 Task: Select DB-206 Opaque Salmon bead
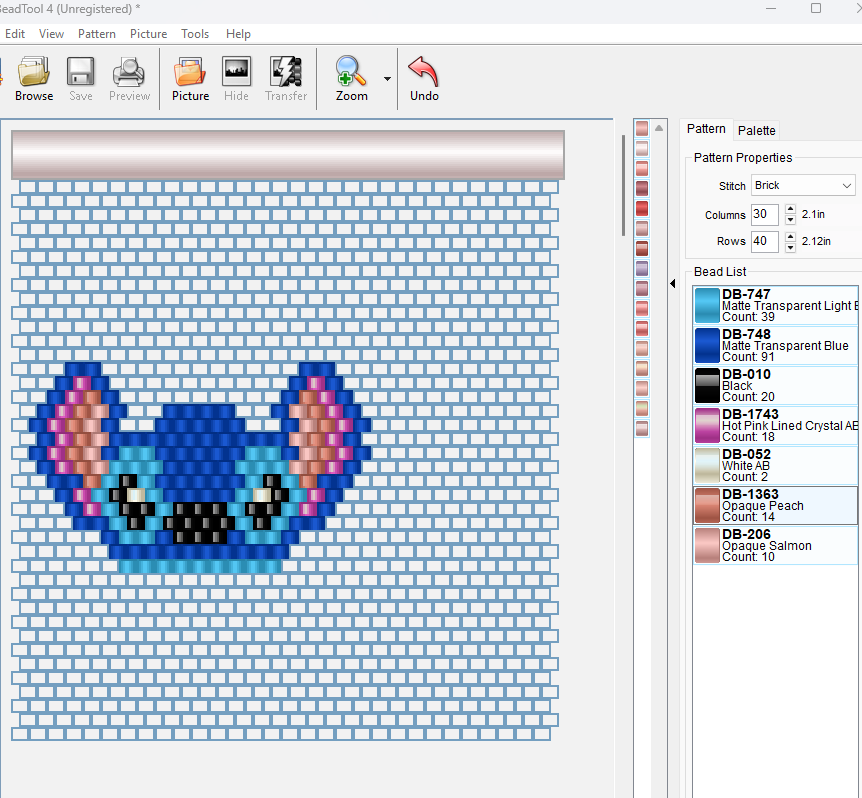(x=776, y=545)
